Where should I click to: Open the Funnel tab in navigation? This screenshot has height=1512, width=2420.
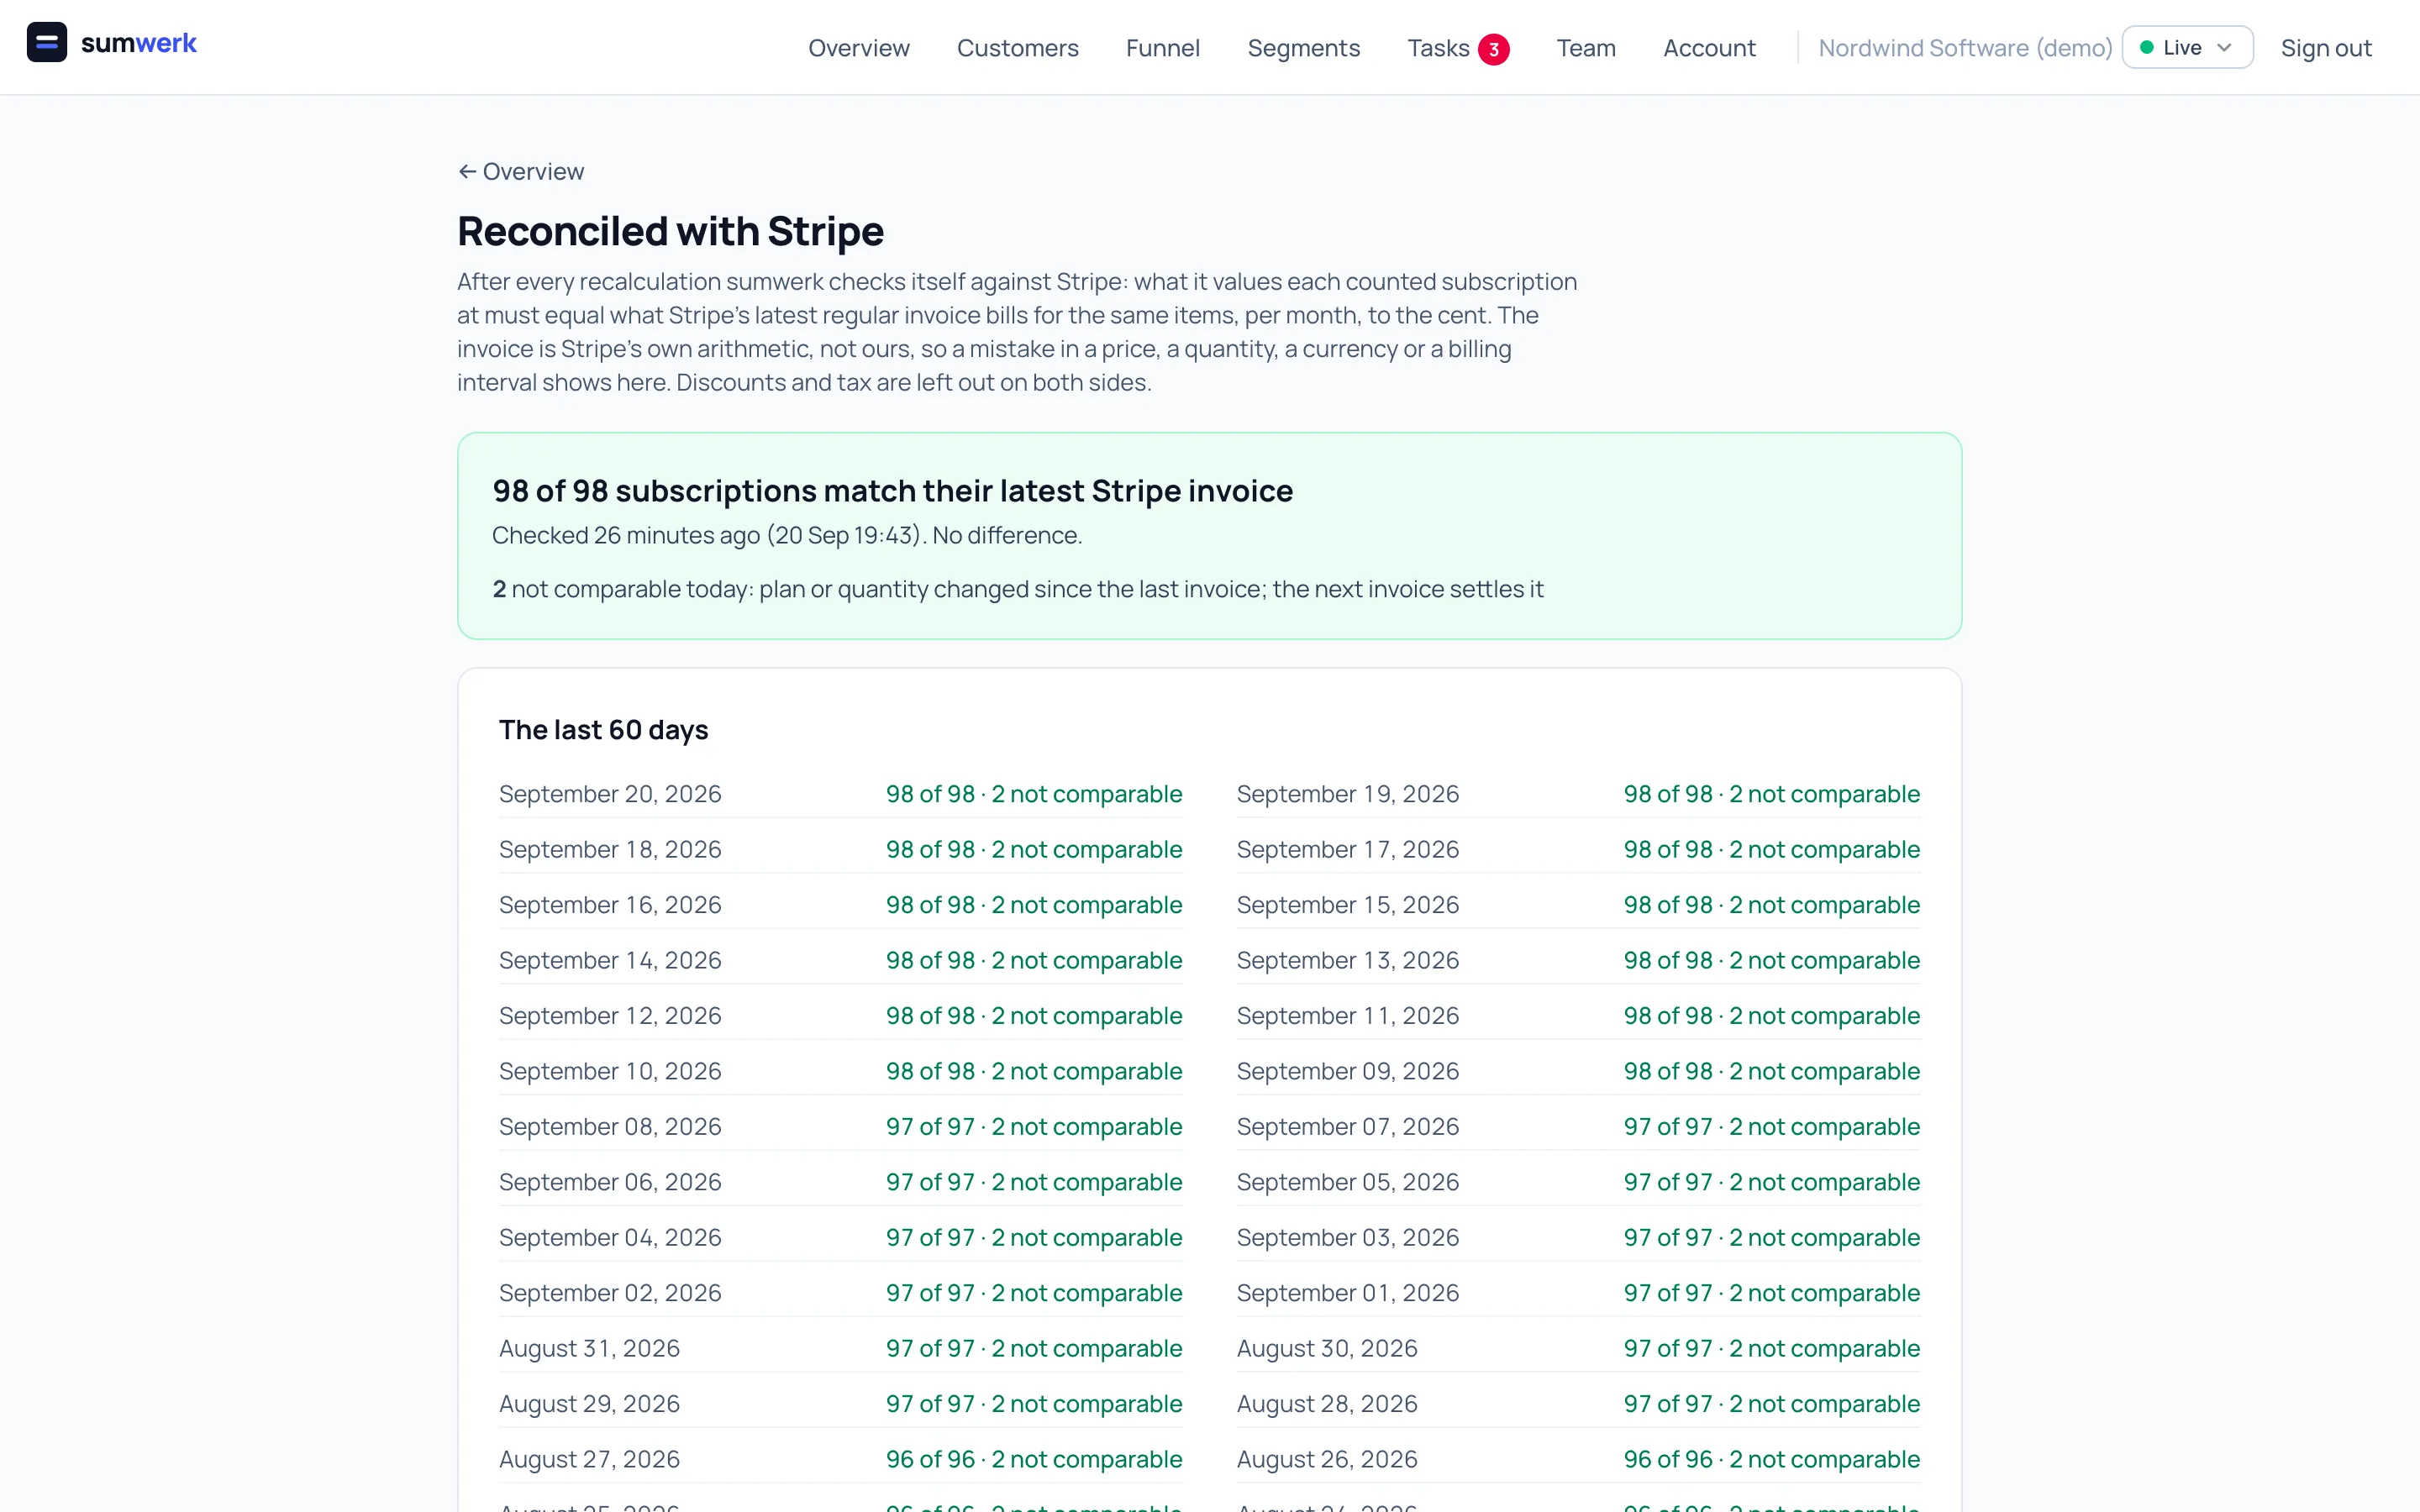(x=1162, y=48)
